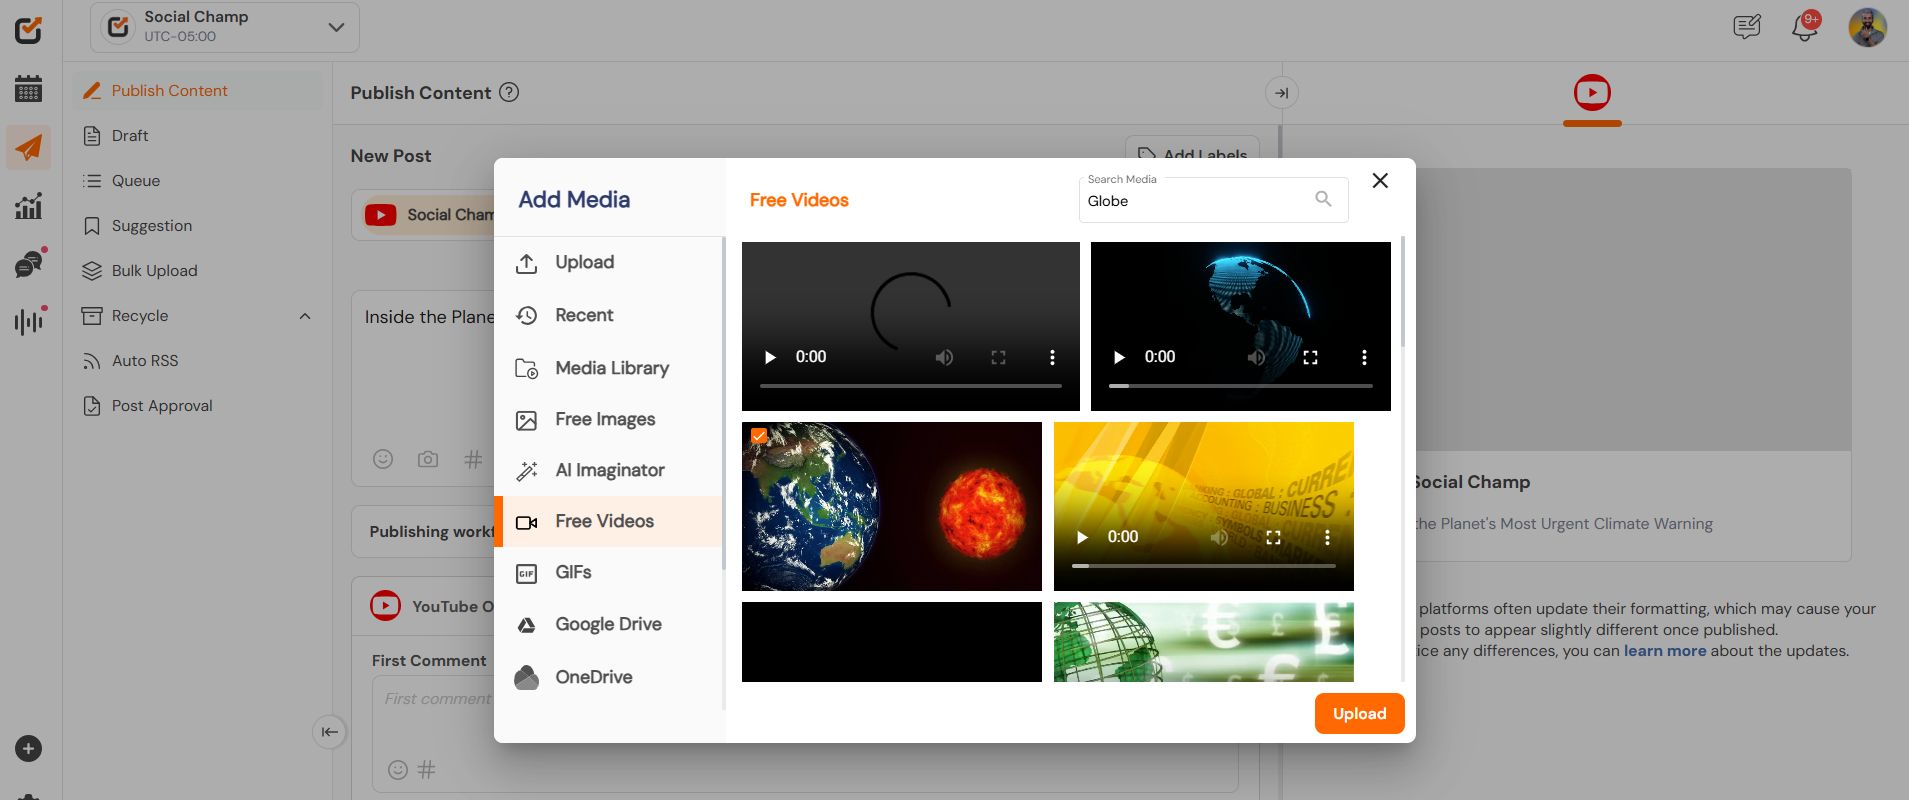
Task: Enter fullscreen on yellow business video
Action: (x=1273, y=537)
